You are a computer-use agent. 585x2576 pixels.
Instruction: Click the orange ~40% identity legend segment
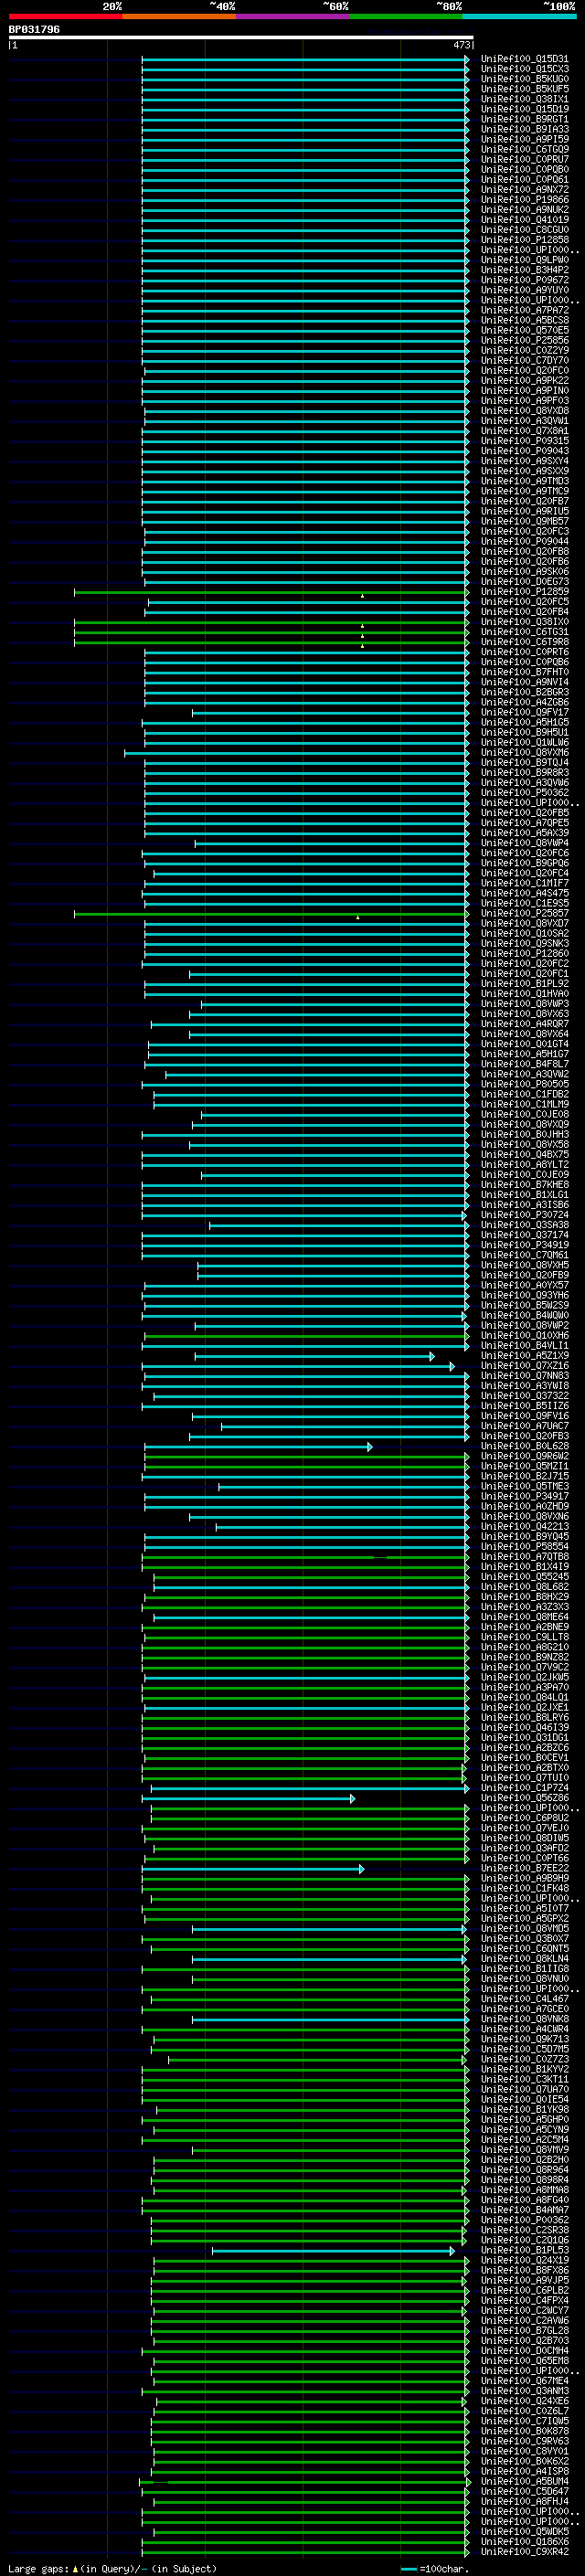pos(179,16)
